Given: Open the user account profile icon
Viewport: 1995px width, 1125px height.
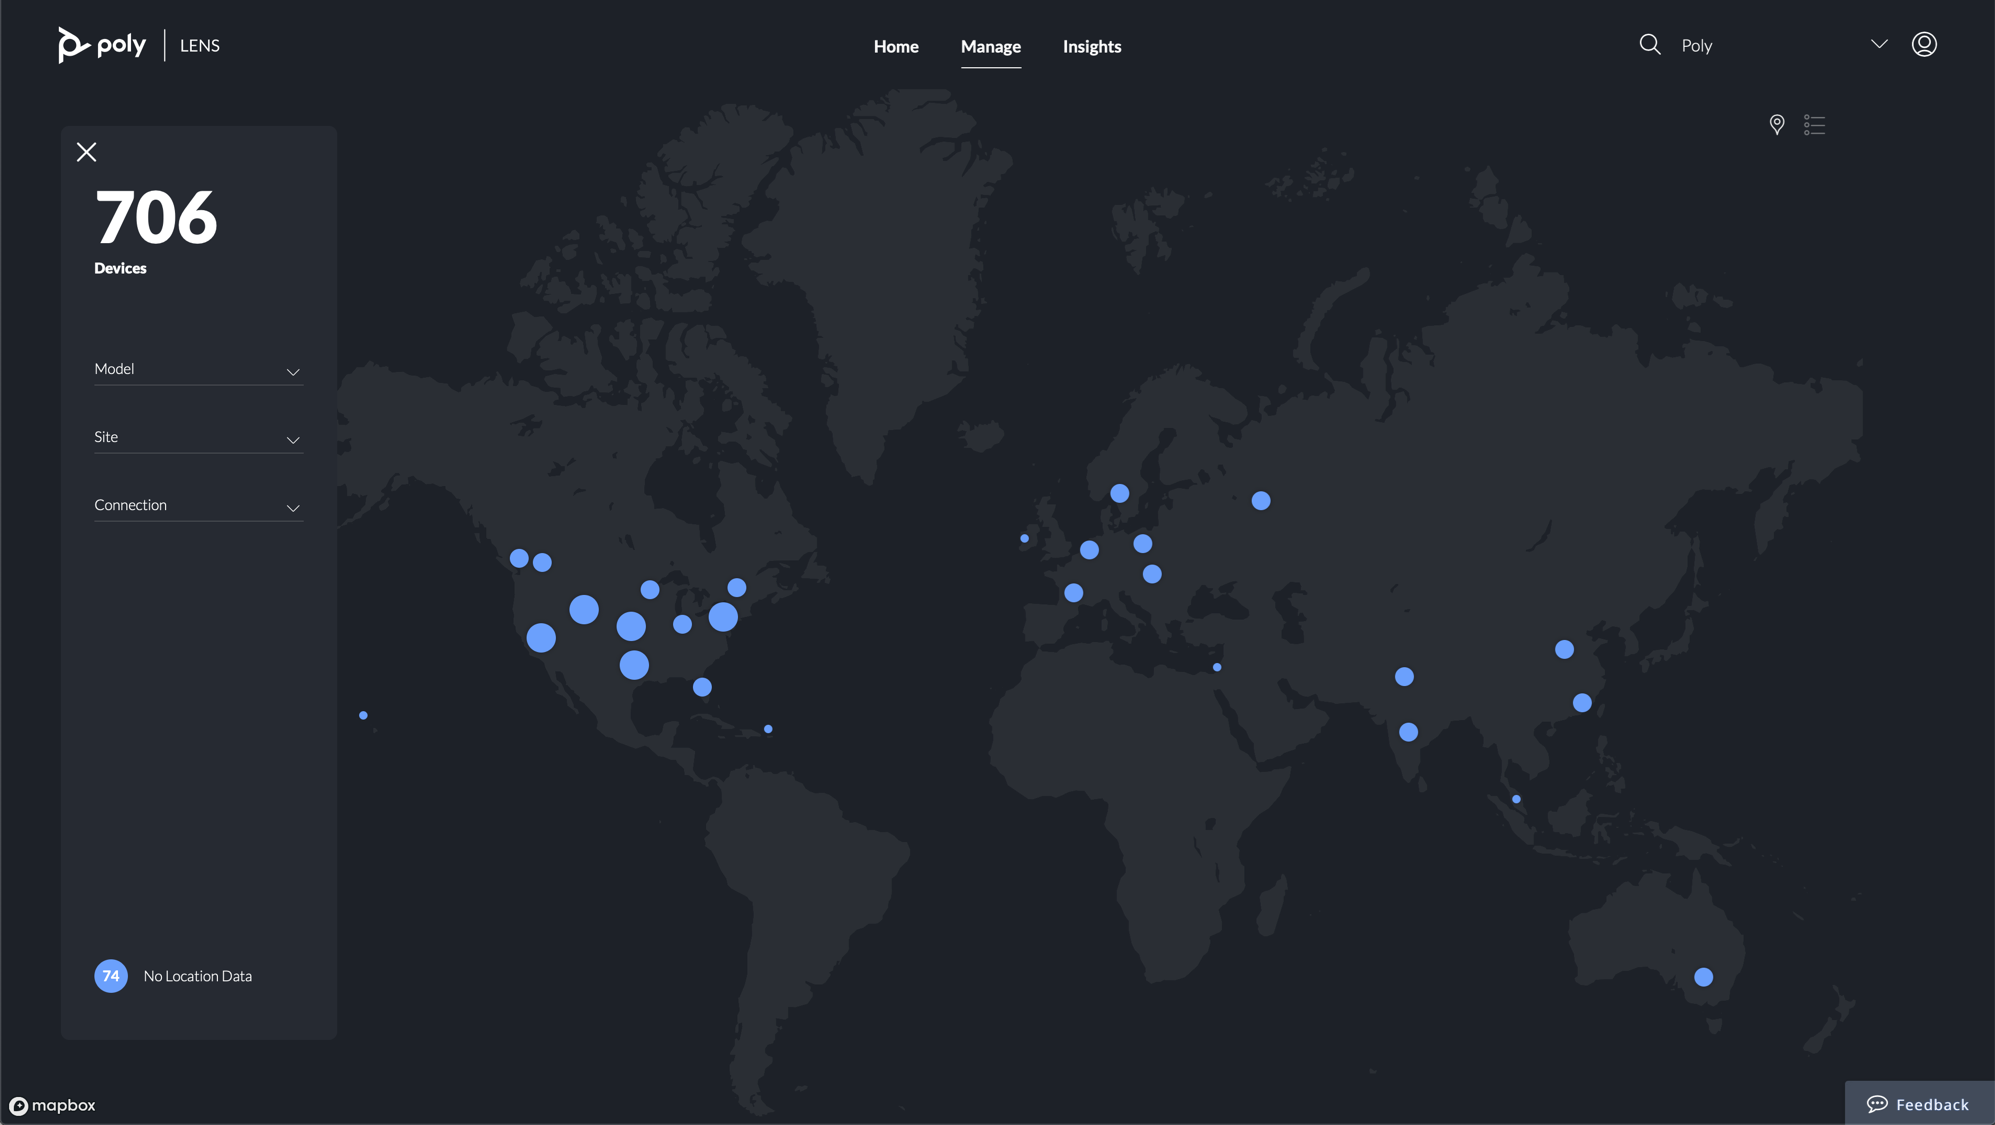Looking at the screenshot, I should 1924,44.
